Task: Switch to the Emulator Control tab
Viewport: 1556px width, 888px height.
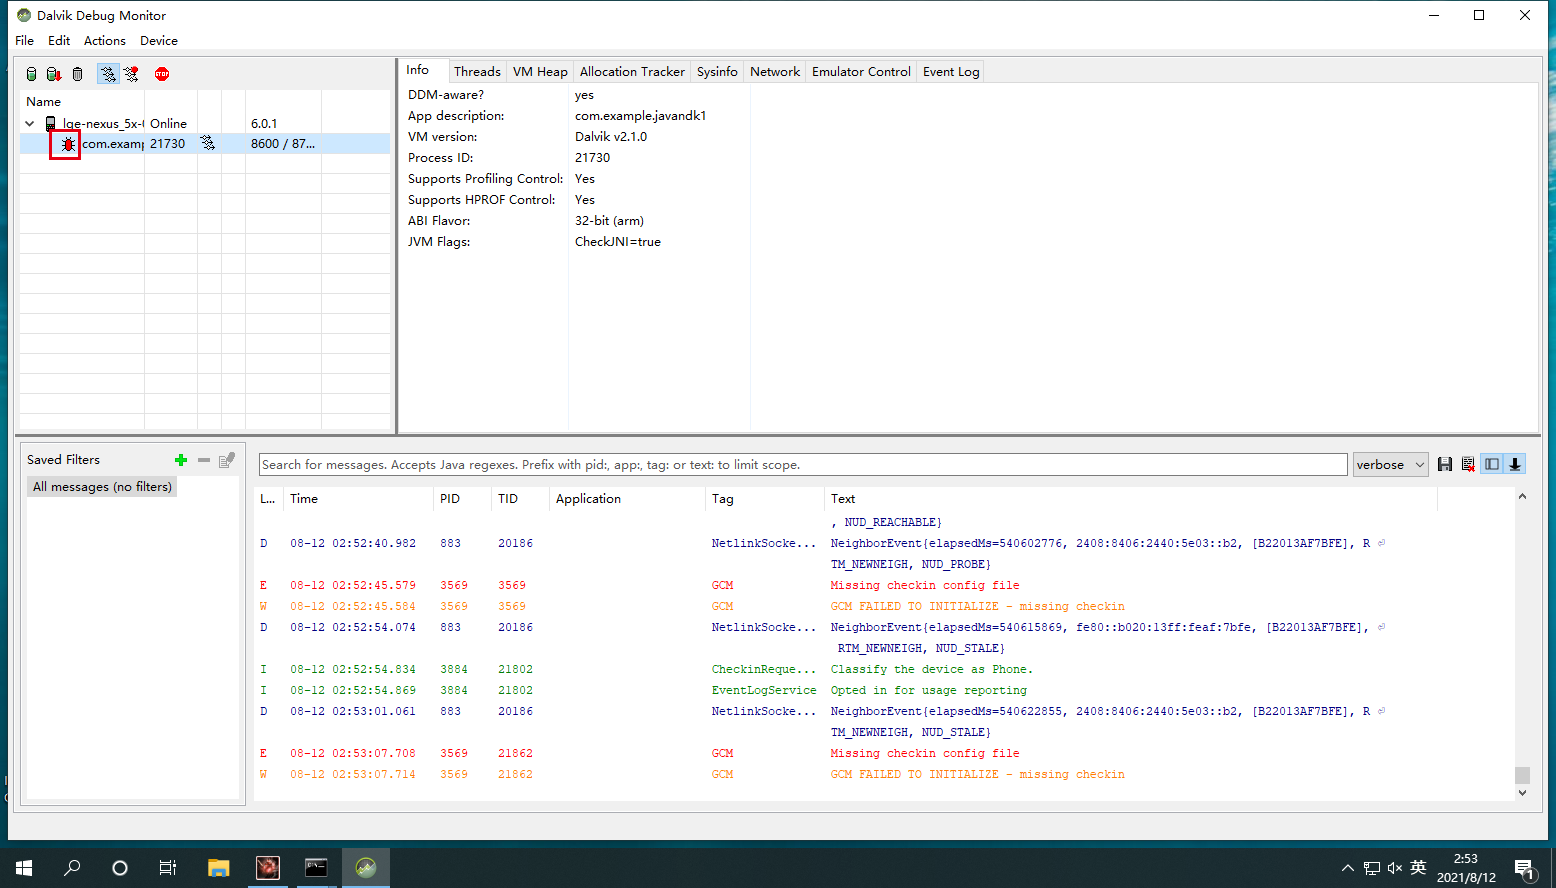Action: point(861,72)
